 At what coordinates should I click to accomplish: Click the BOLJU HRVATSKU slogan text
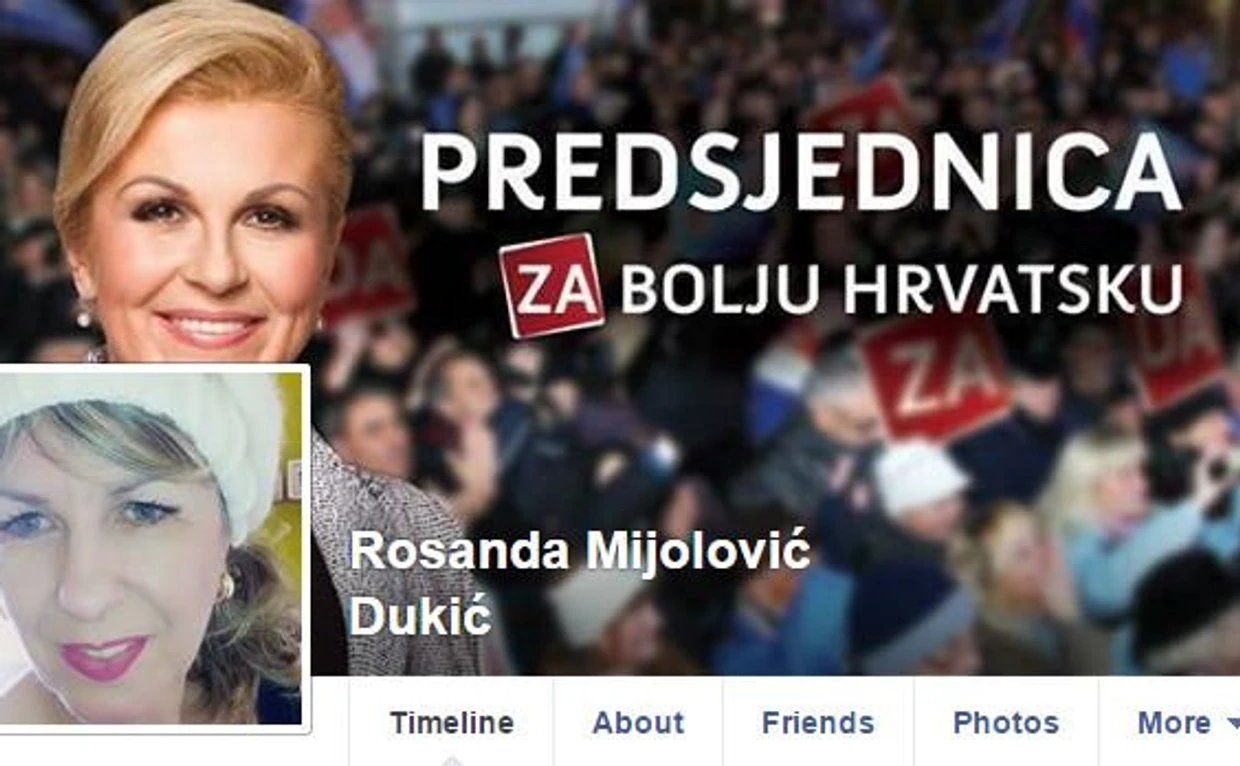point(902,289)
